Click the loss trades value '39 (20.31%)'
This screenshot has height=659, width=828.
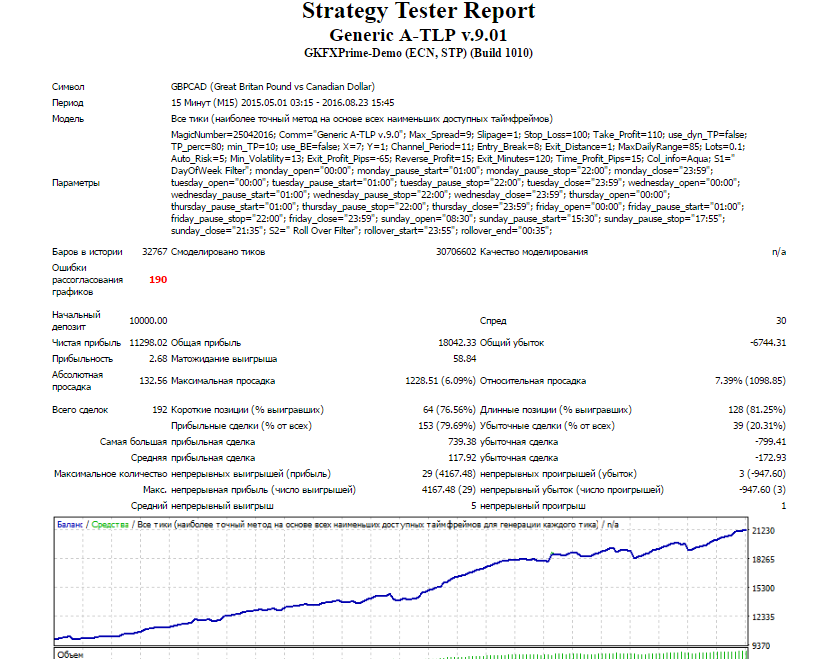click(x=759, y=426)
